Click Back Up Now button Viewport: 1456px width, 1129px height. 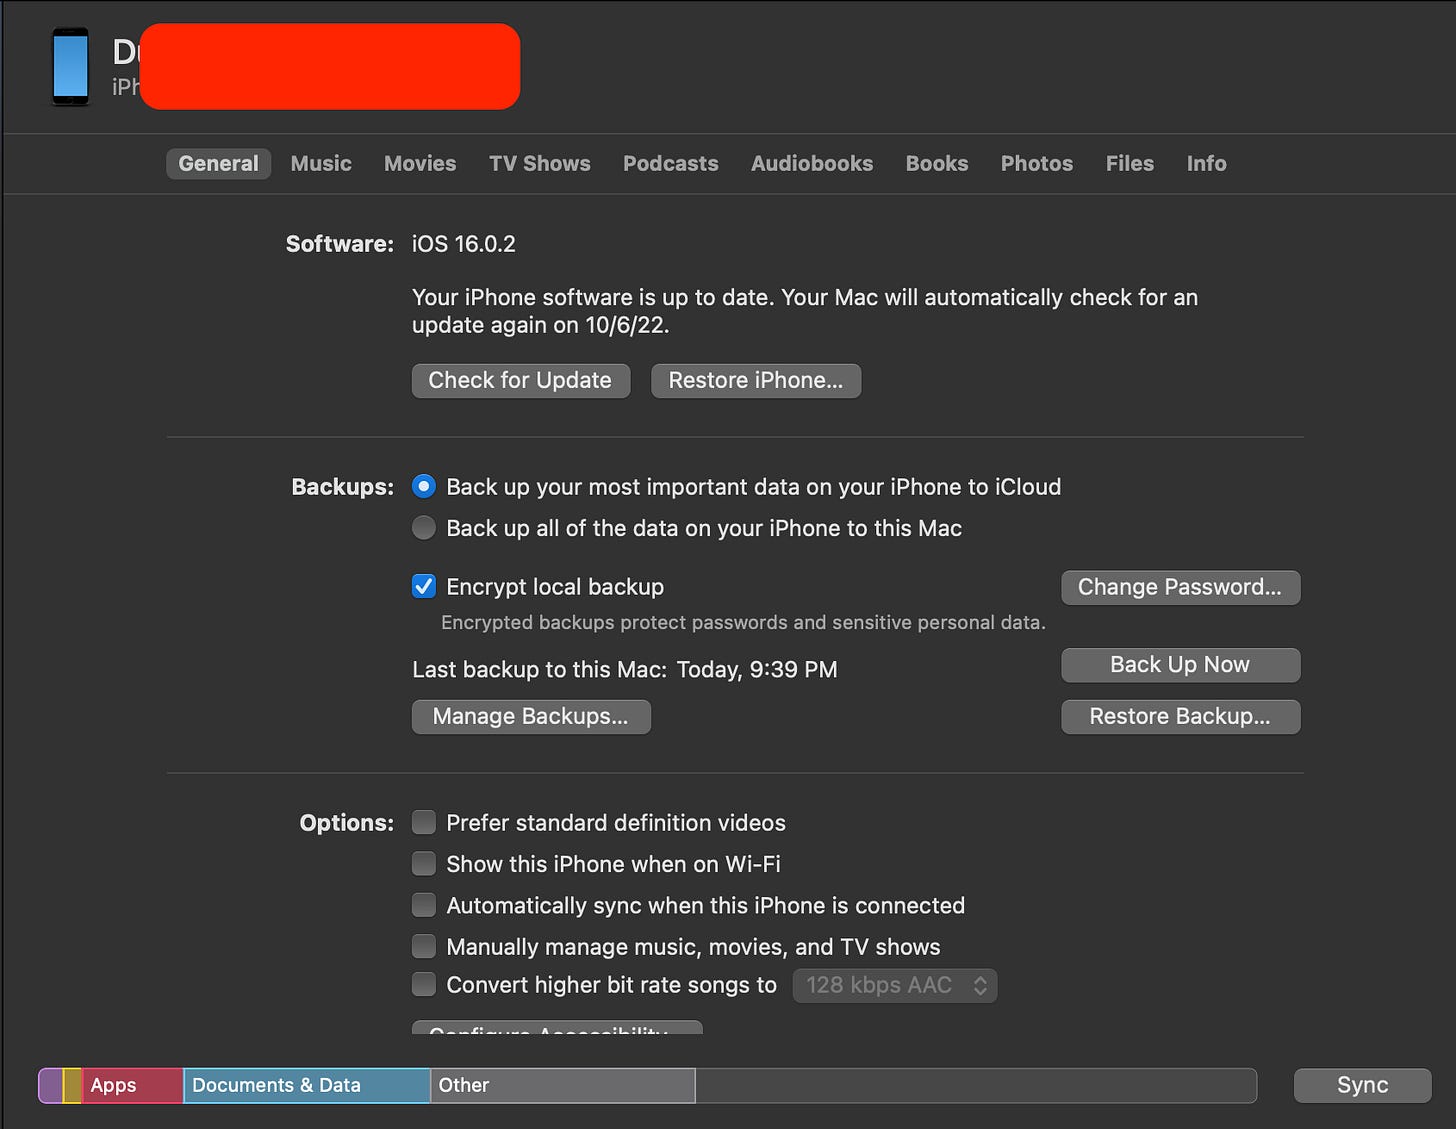(1180, 665)
